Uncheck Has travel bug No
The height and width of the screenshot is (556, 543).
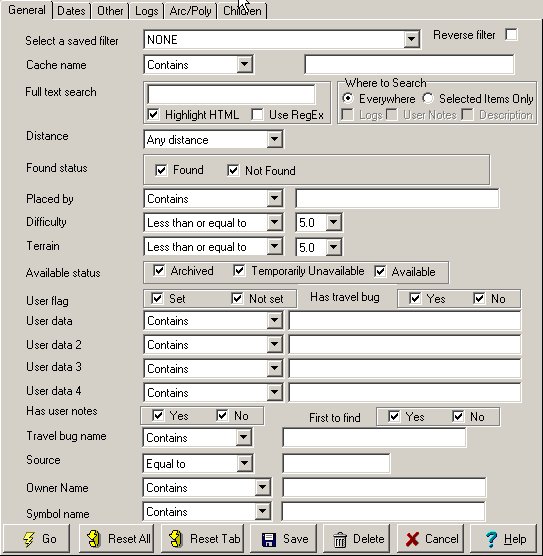[479, 298]
